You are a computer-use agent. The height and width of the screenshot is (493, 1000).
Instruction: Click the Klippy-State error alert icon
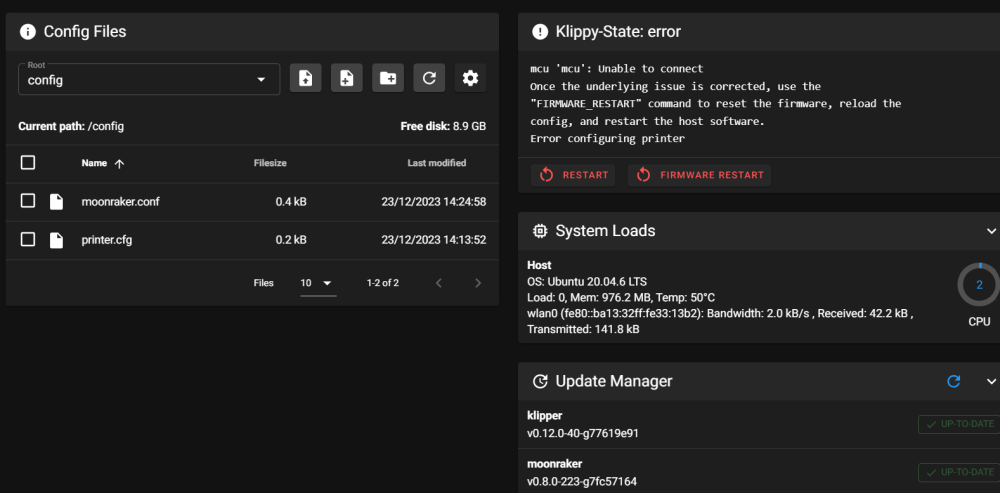pyautogui.click(x=540, y=32)
